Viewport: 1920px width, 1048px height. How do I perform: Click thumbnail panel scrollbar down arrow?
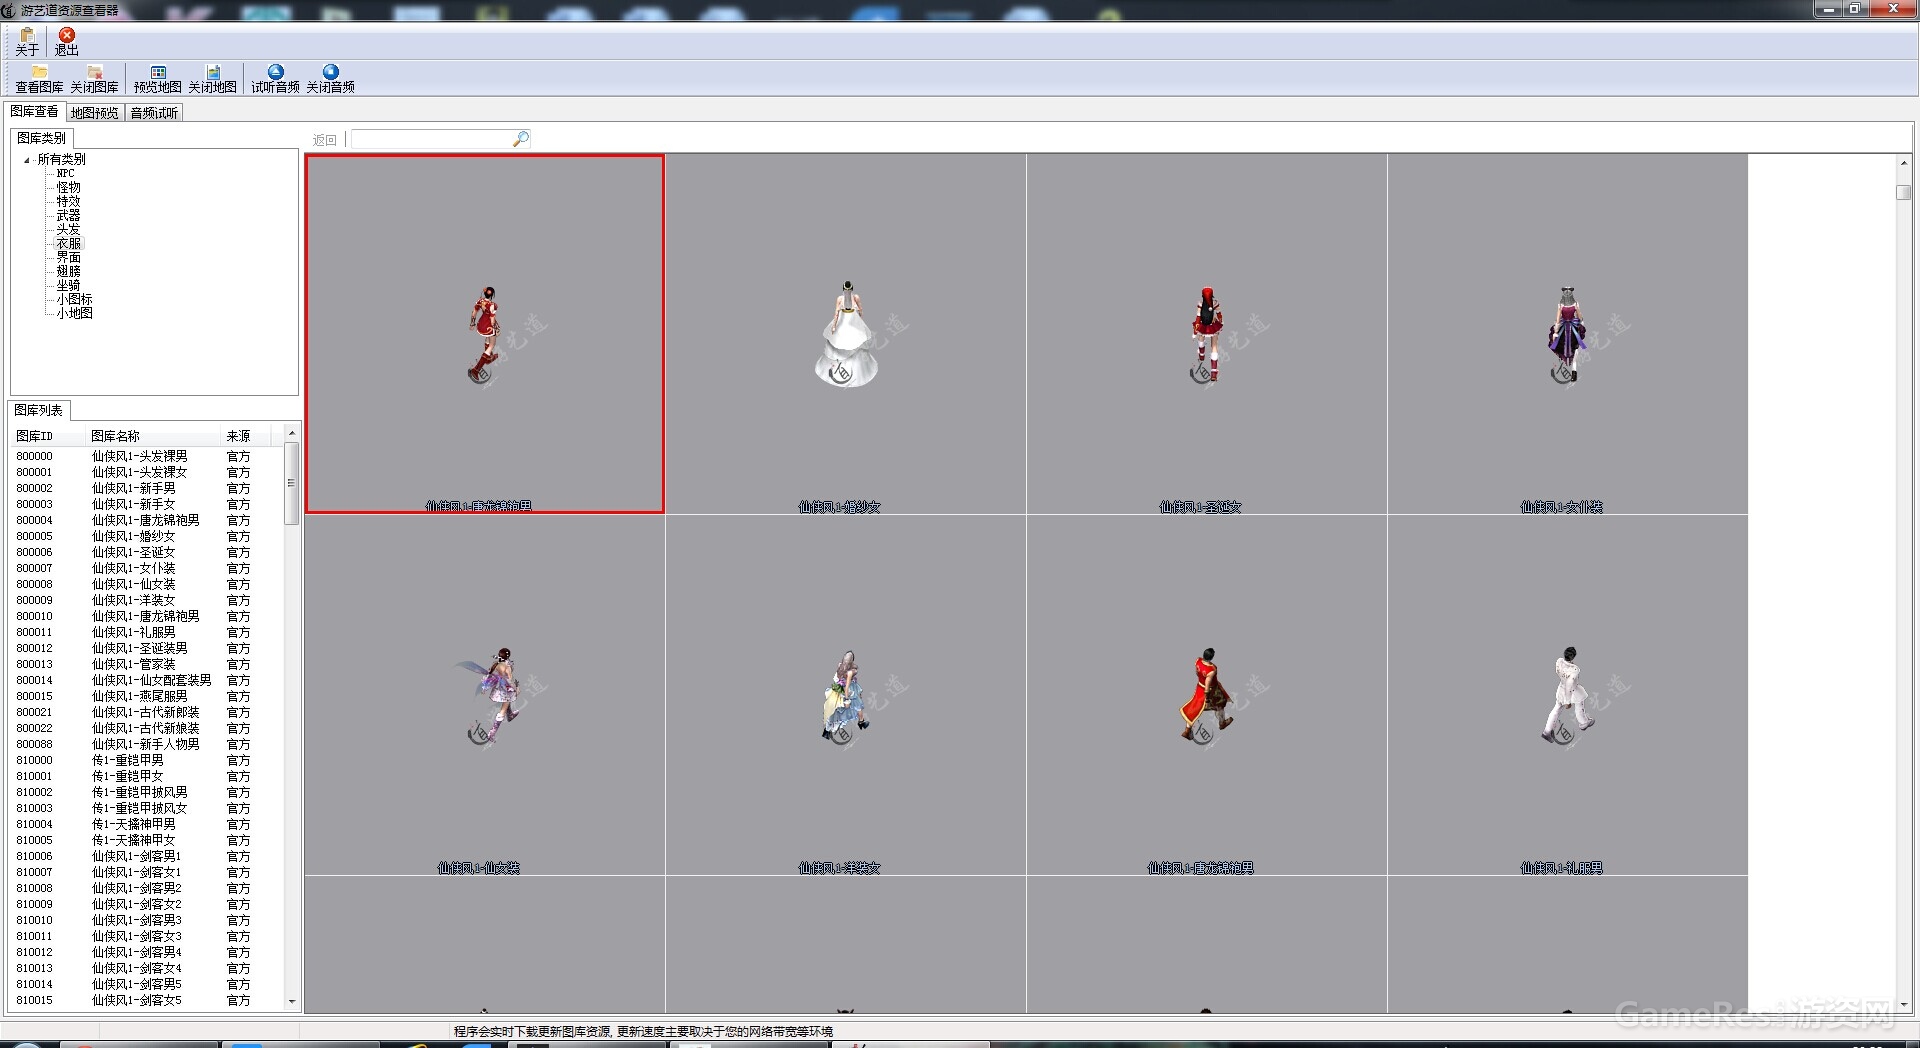coord(1903,1005)
